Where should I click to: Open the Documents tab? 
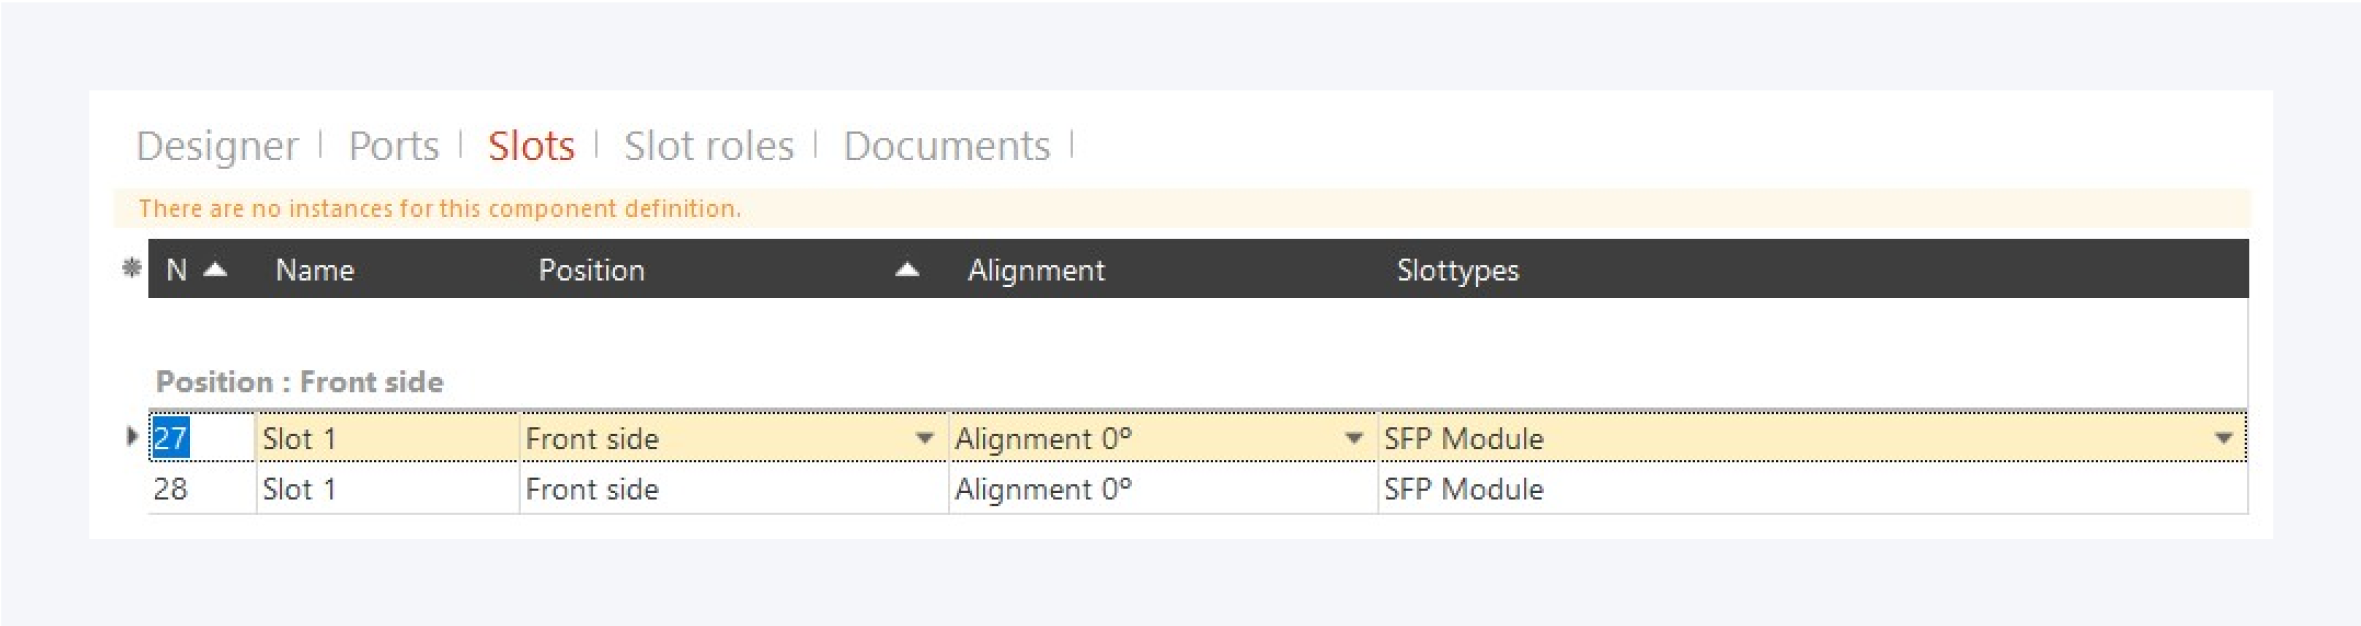(946, 146)
